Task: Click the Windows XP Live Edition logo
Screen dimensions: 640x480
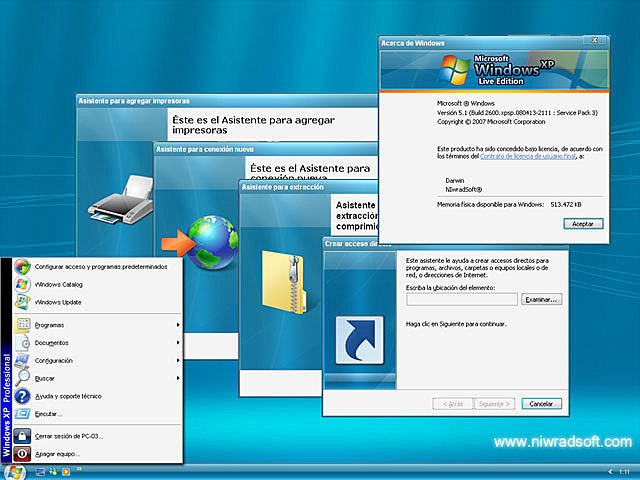Action: coord(498,70)
